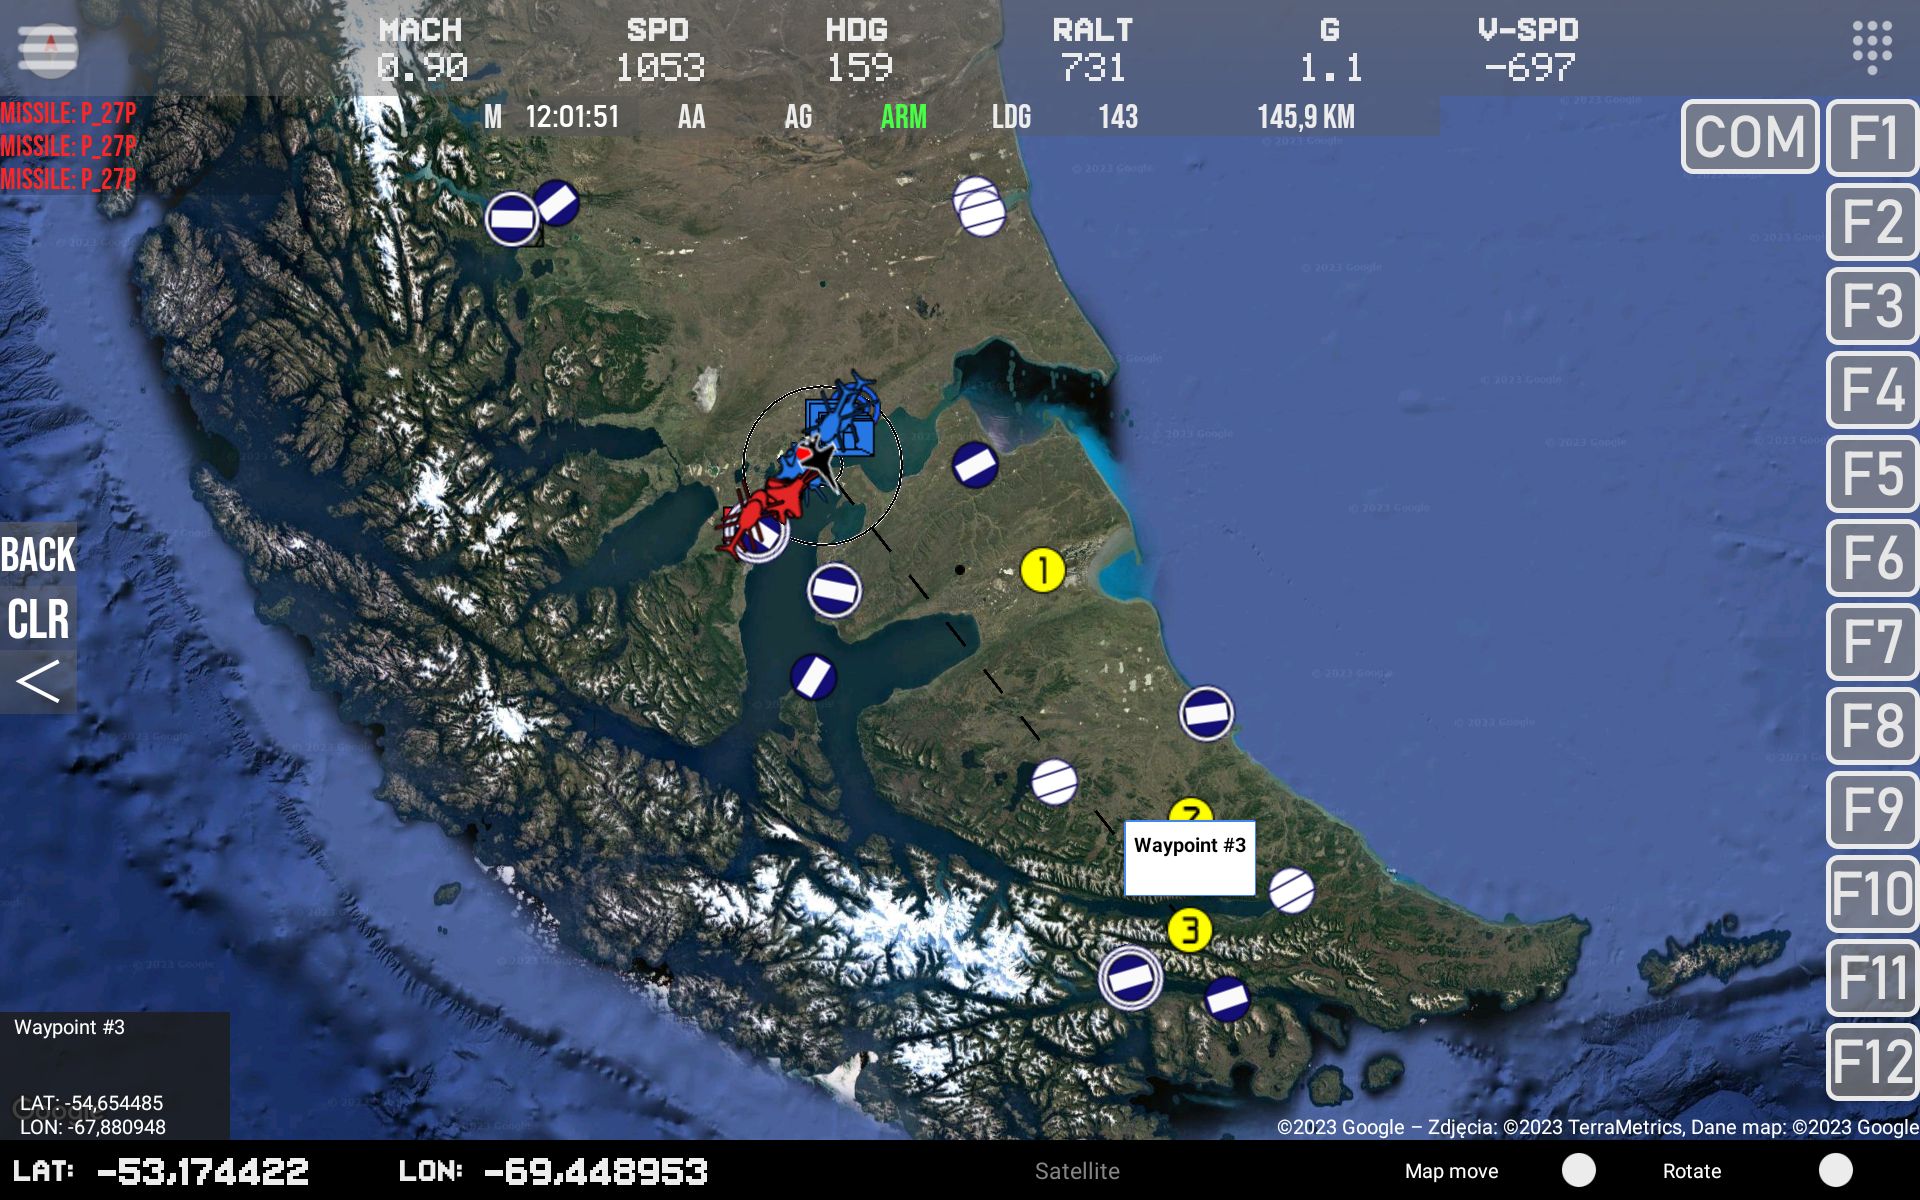The width and height of the screenshot is (1920, 1200).
Task: Click the airbase marker east of player aircraft
Action: (x=974, y=465)
